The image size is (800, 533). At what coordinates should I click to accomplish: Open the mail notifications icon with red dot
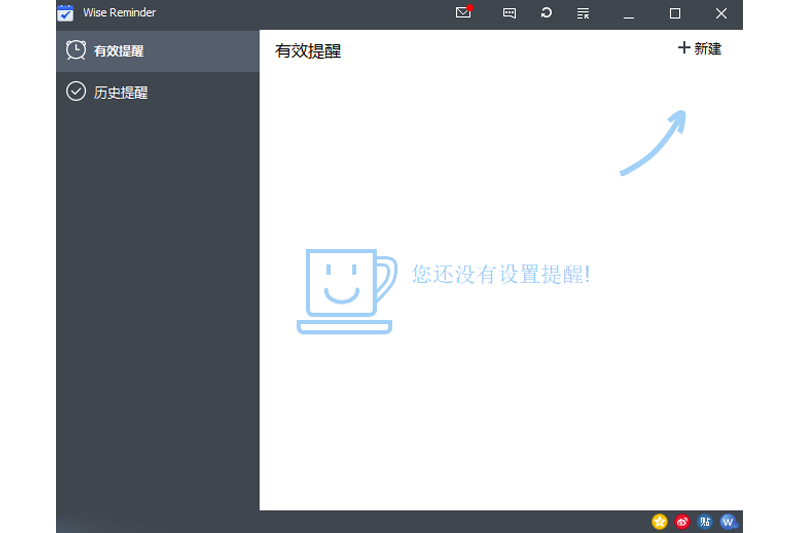(x=463, y=13)
